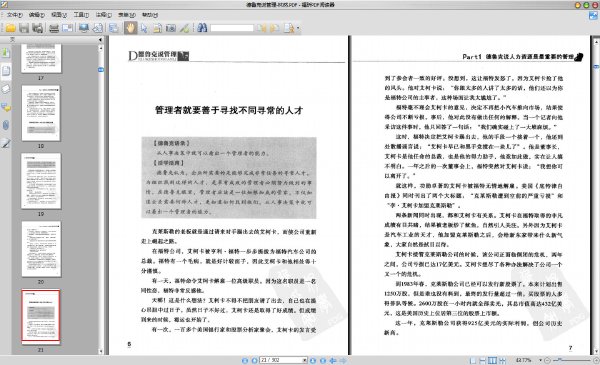Select page 20 thumbnail
600x365 pixels.
pos(41,249)
